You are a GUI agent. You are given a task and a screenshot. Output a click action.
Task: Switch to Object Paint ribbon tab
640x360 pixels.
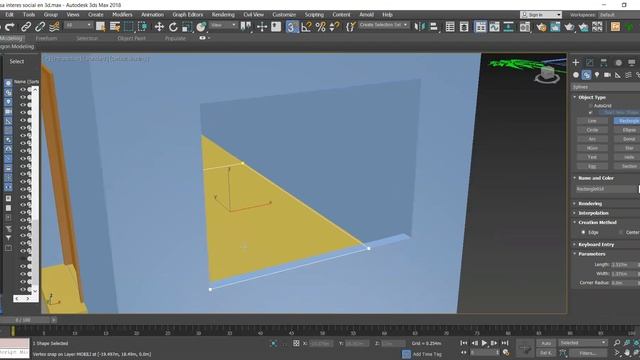click(x=131, y=38)
